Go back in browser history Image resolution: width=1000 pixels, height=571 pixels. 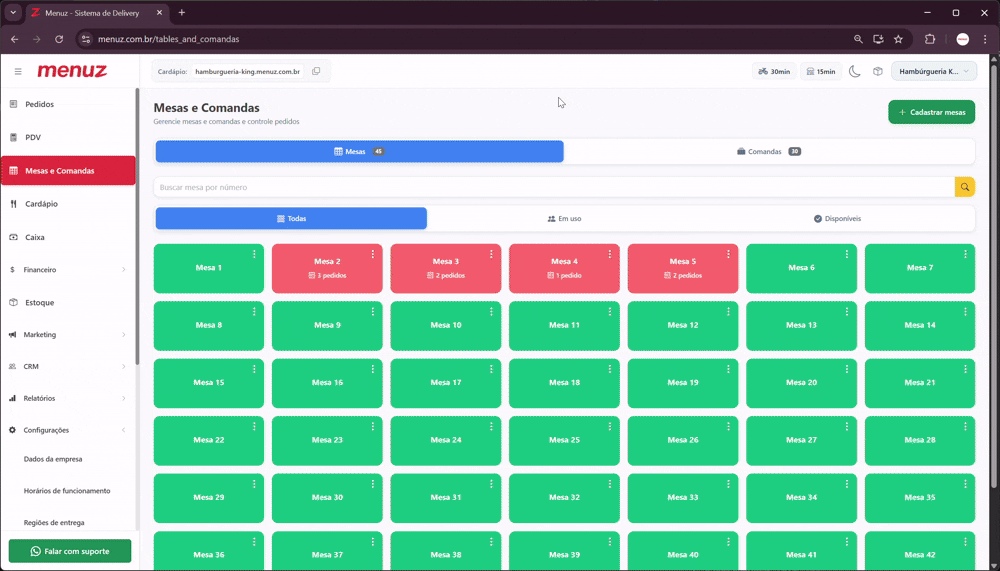click(15, 39)
